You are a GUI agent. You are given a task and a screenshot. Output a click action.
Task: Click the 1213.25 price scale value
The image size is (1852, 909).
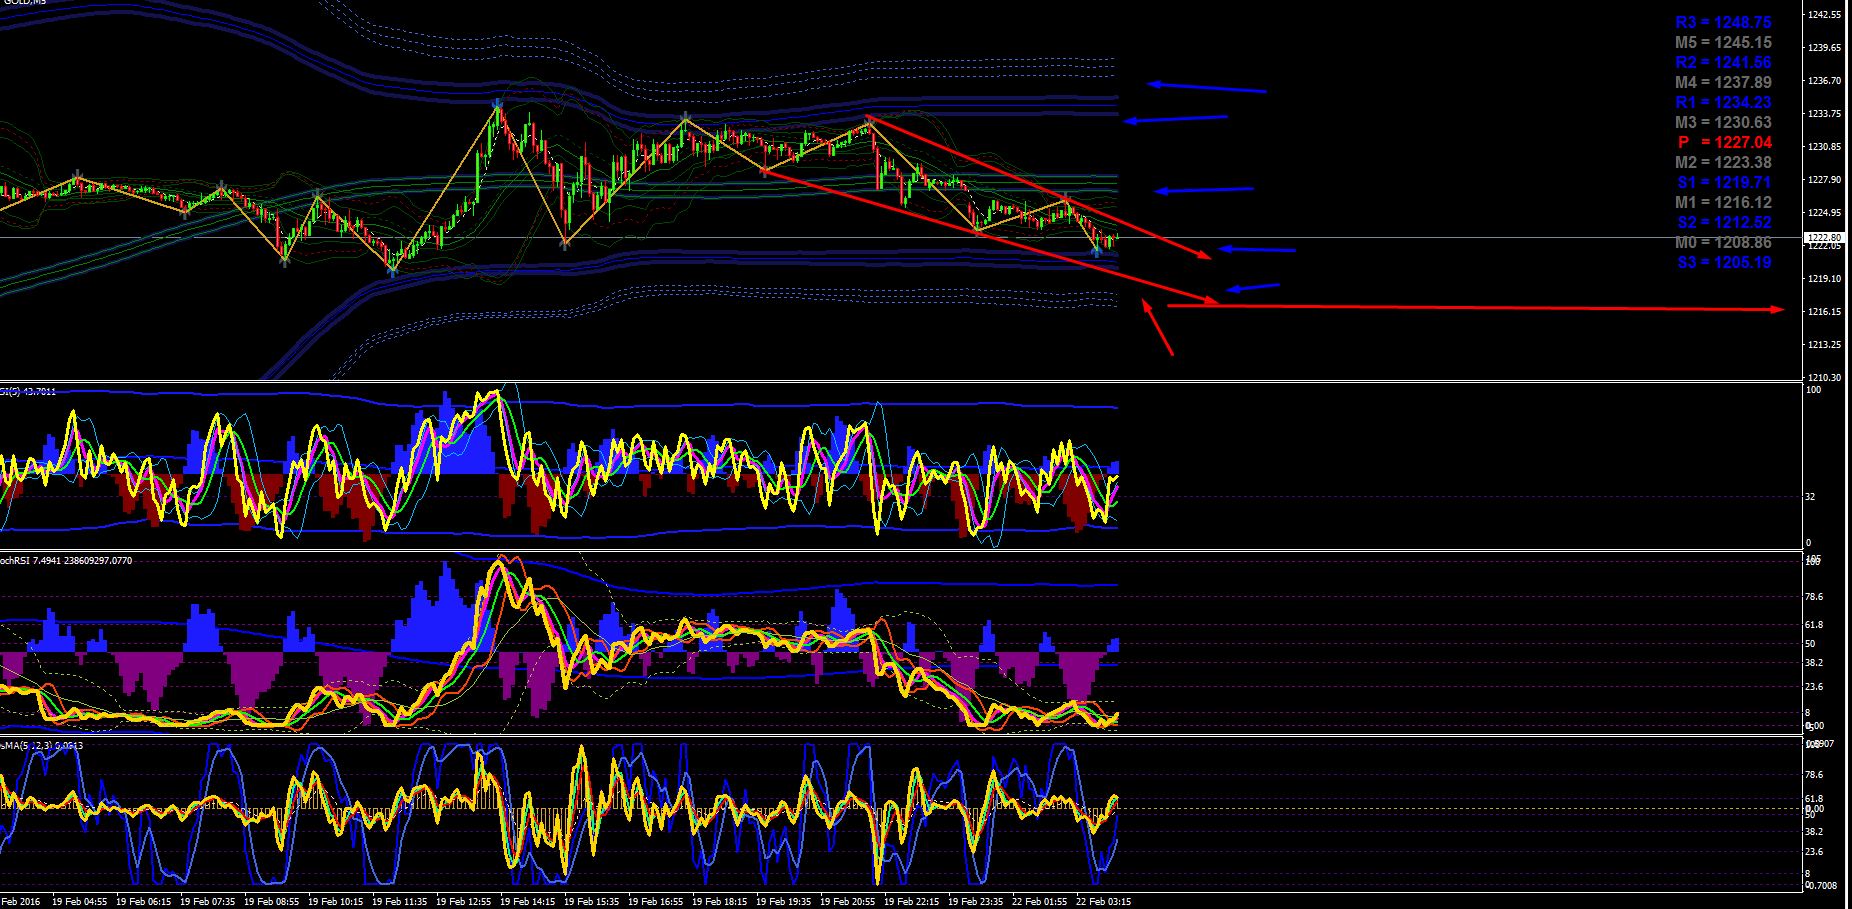[1824, 345]
